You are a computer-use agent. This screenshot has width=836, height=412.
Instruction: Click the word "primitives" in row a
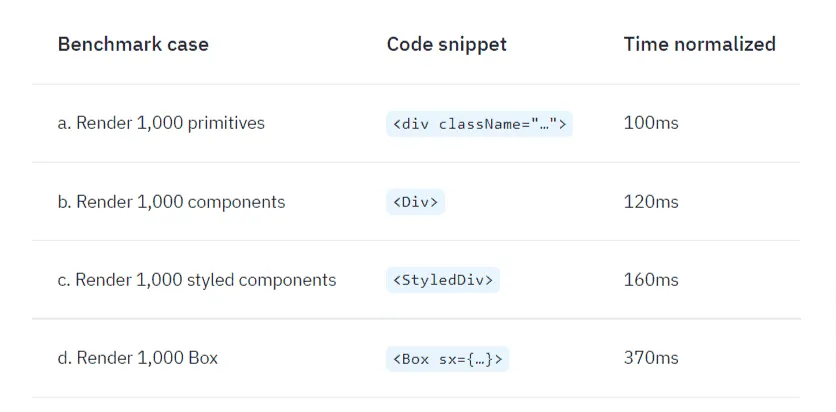225,123
